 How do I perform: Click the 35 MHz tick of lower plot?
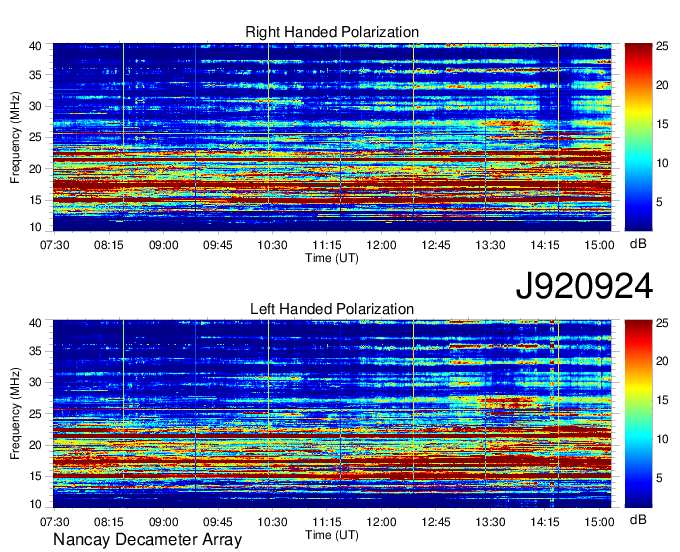tap(35, 351)
